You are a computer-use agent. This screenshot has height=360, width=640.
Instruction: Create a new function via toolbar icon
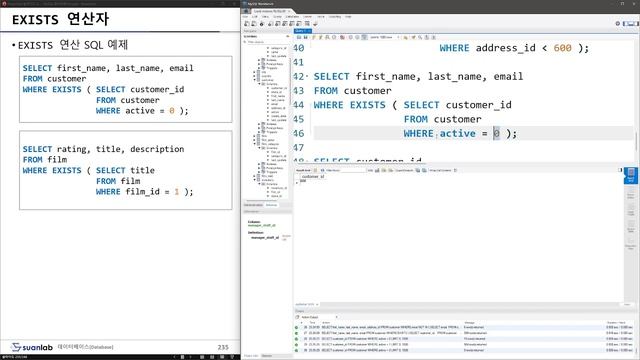(x=300, y=24)
